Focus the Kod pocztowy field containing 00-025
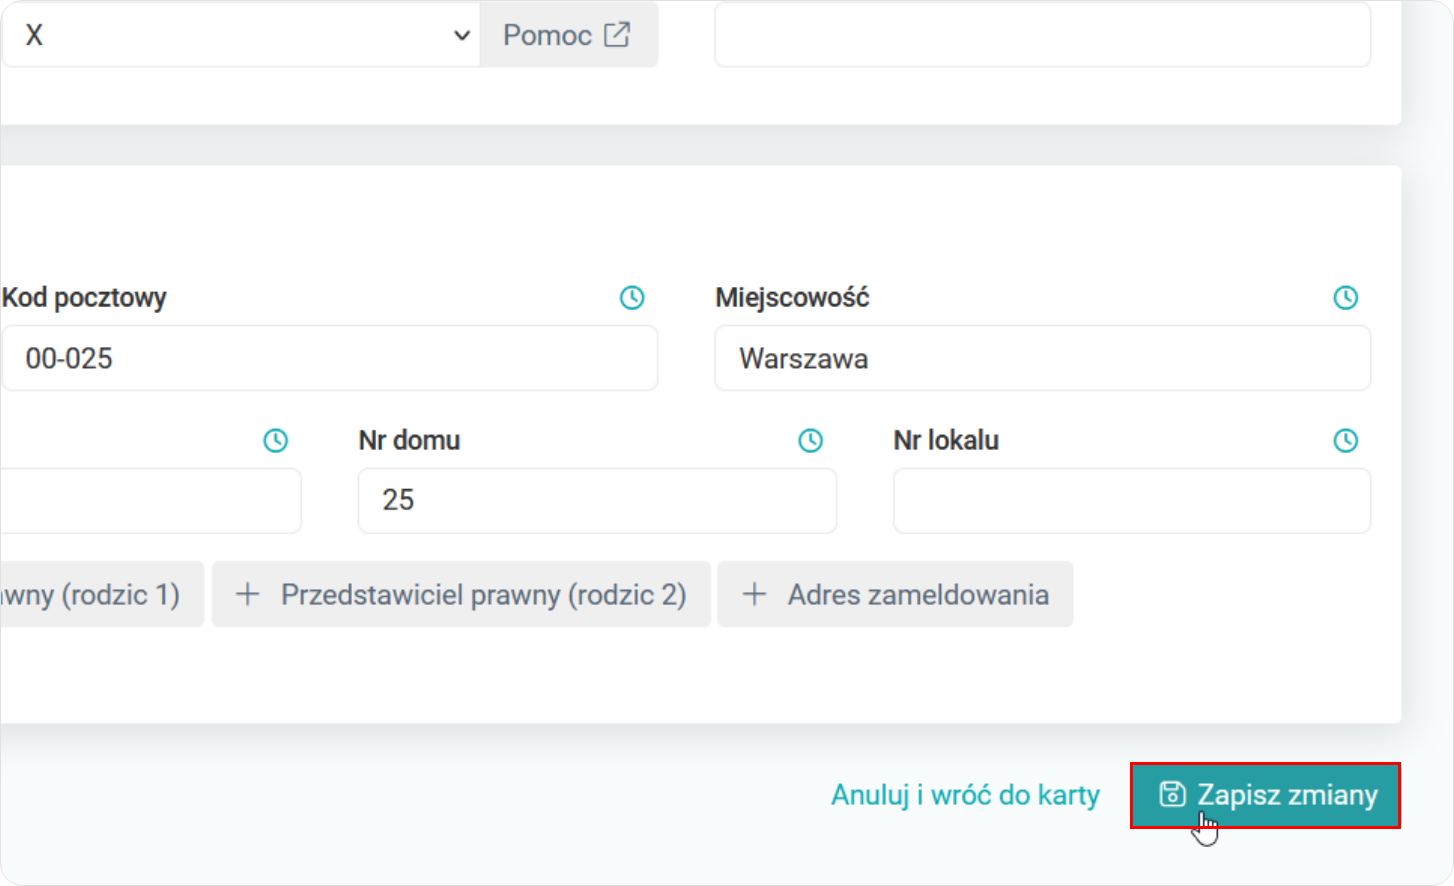This screenshot has width=1454, height=886. point(329,358)
